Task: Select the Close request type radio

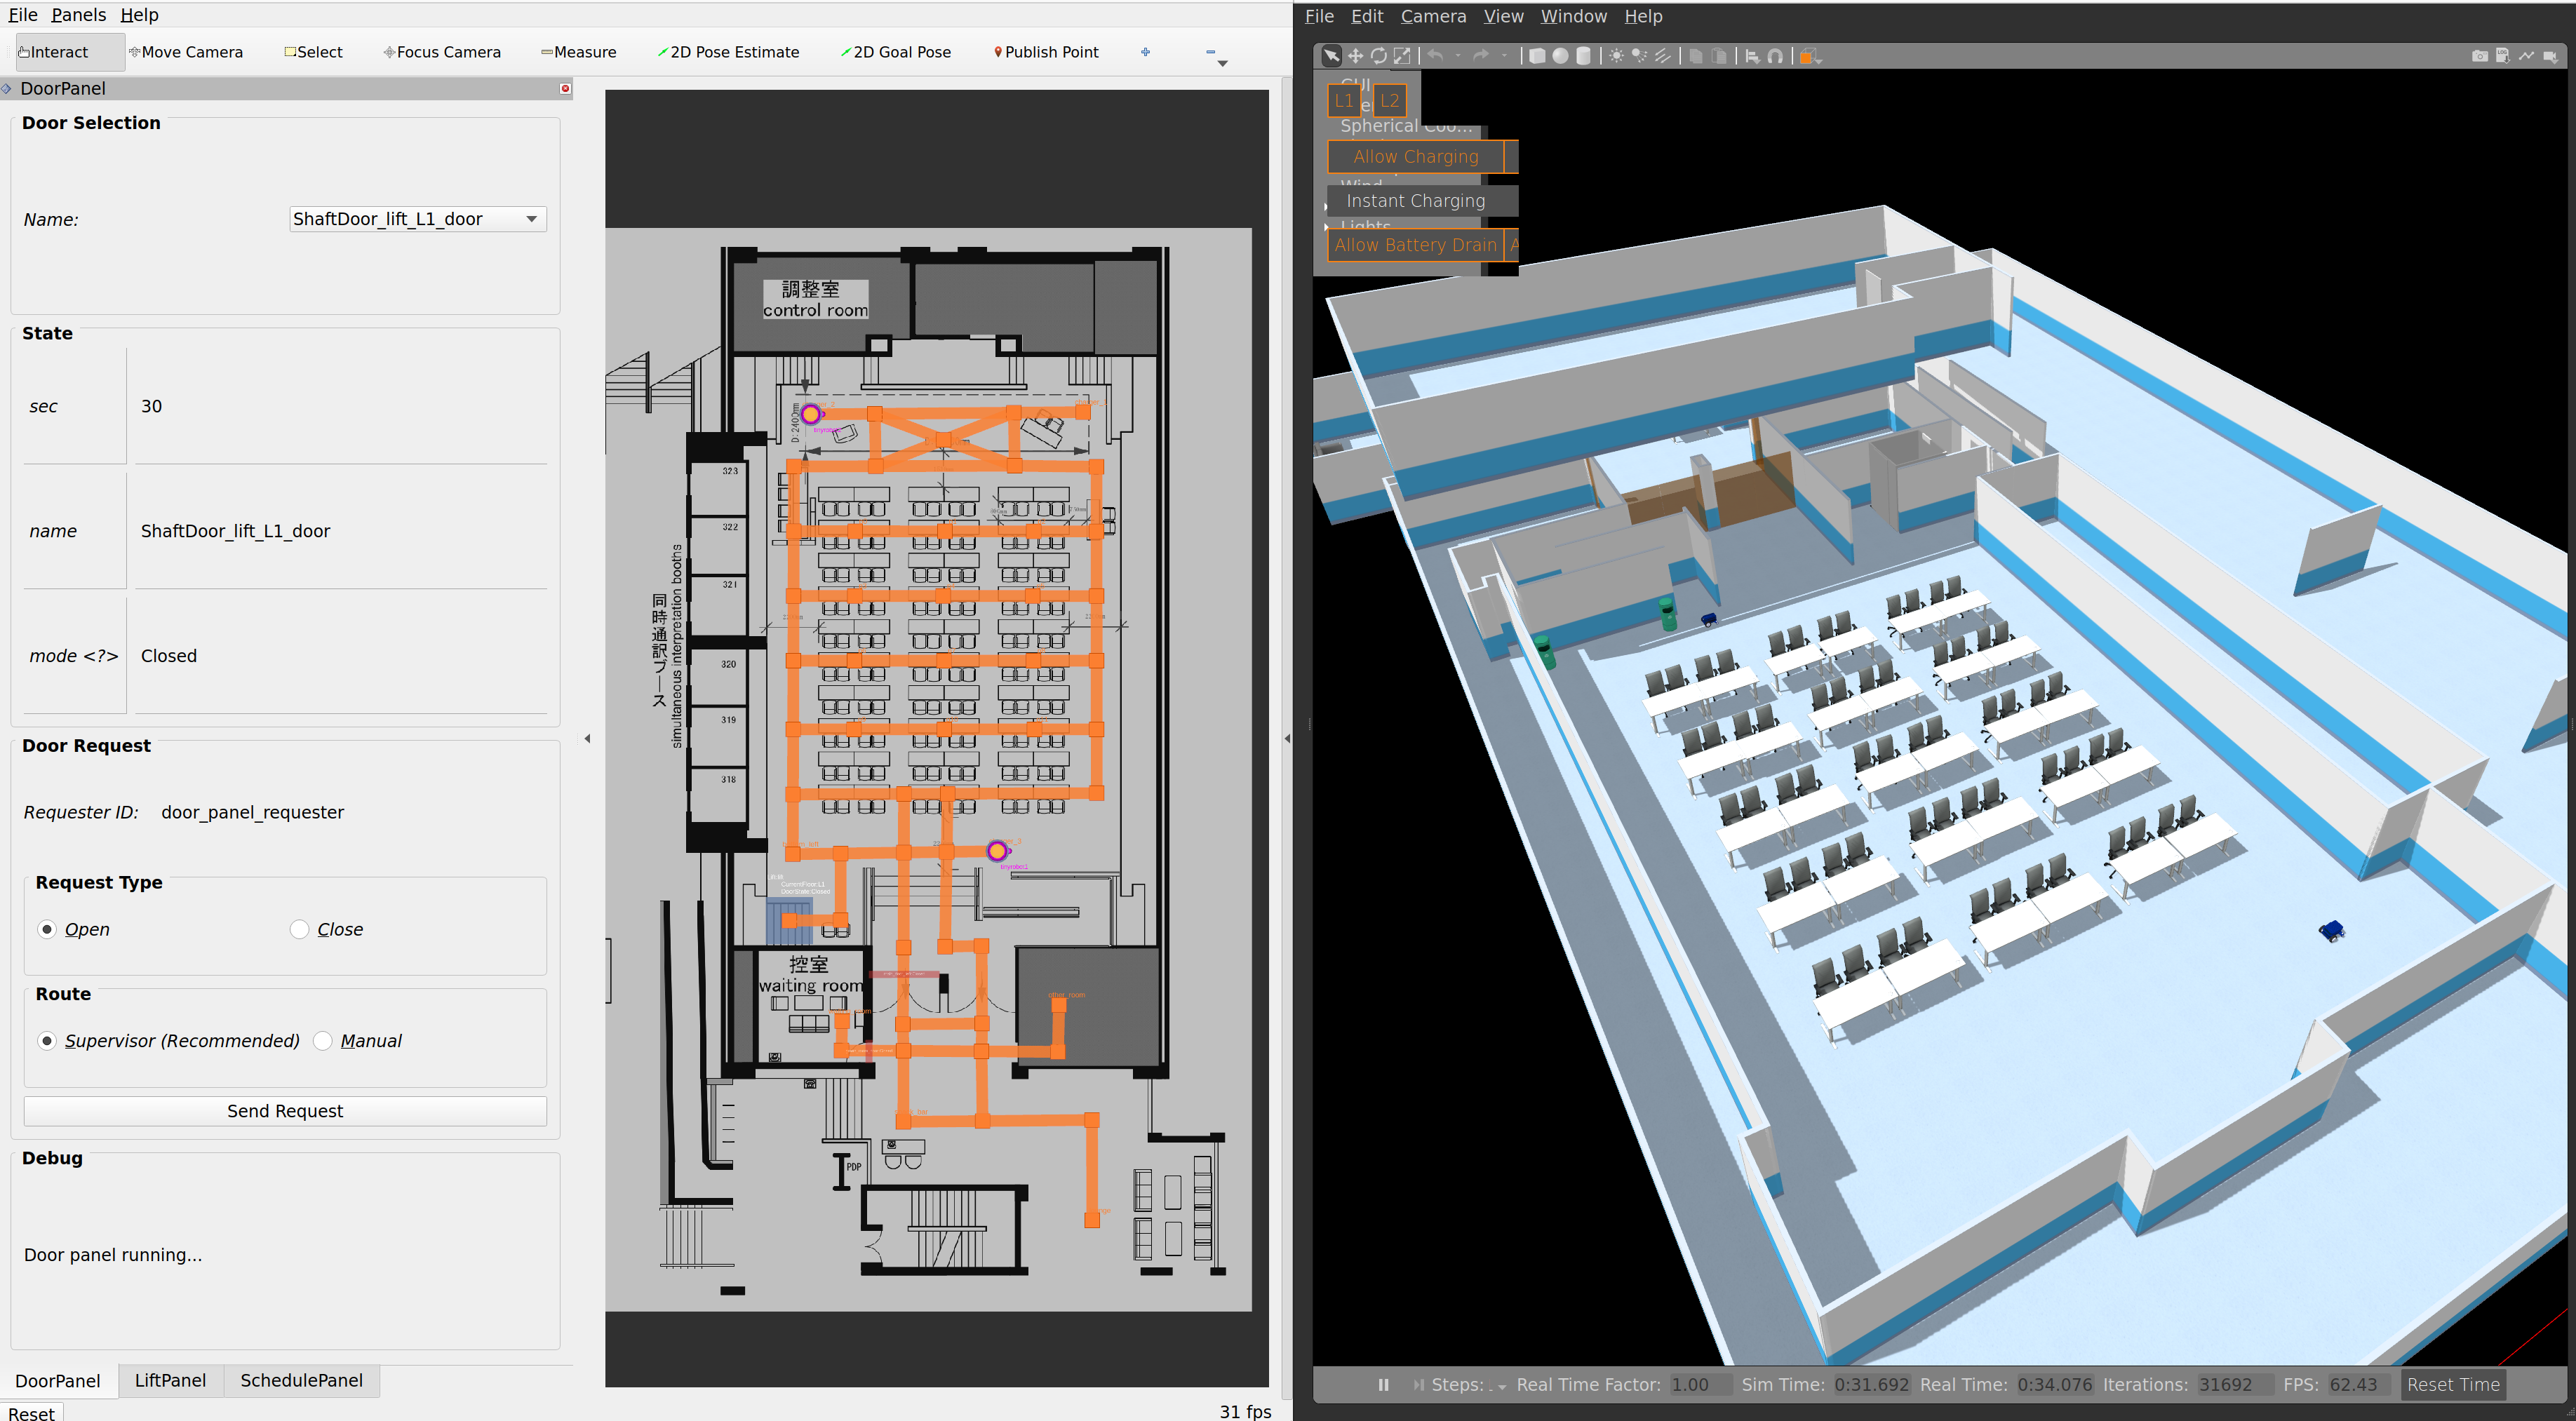Action: pos(299,929)
